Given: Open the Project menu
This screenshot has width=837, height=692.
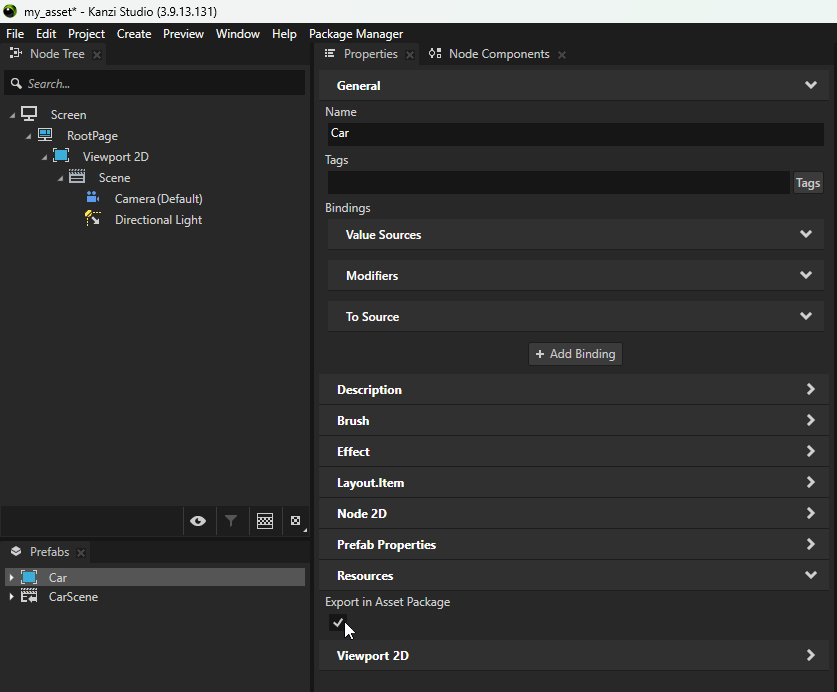Looking at the screenshot, I should [86, 33].
